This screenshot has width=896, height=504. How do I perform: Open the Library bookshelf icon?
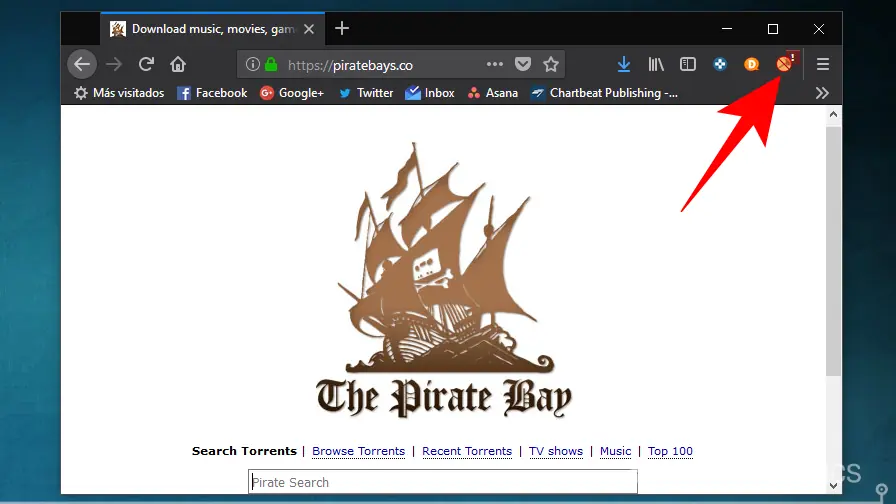(656, 64)
